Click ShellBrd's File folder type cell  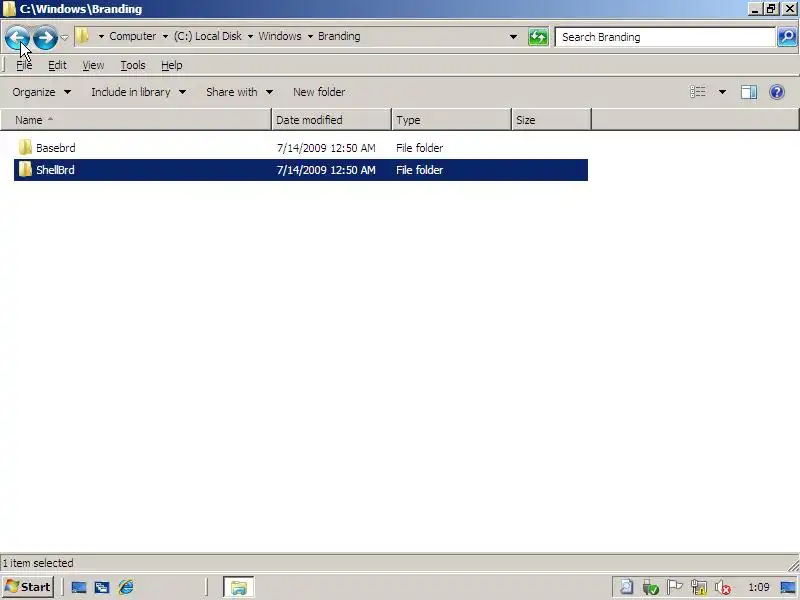419,170
